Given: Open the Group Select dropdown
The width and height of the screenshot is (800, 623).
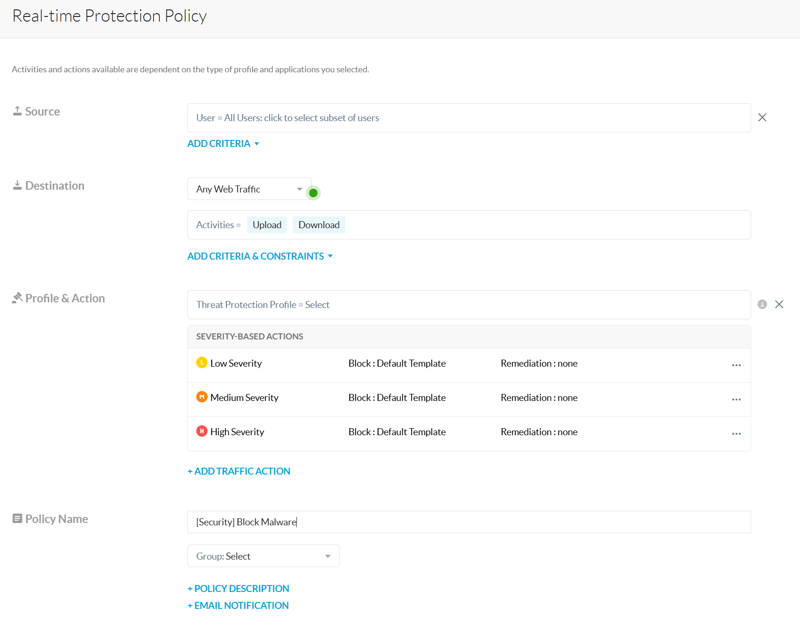Looking at the screenshot, I should (263, 556).
